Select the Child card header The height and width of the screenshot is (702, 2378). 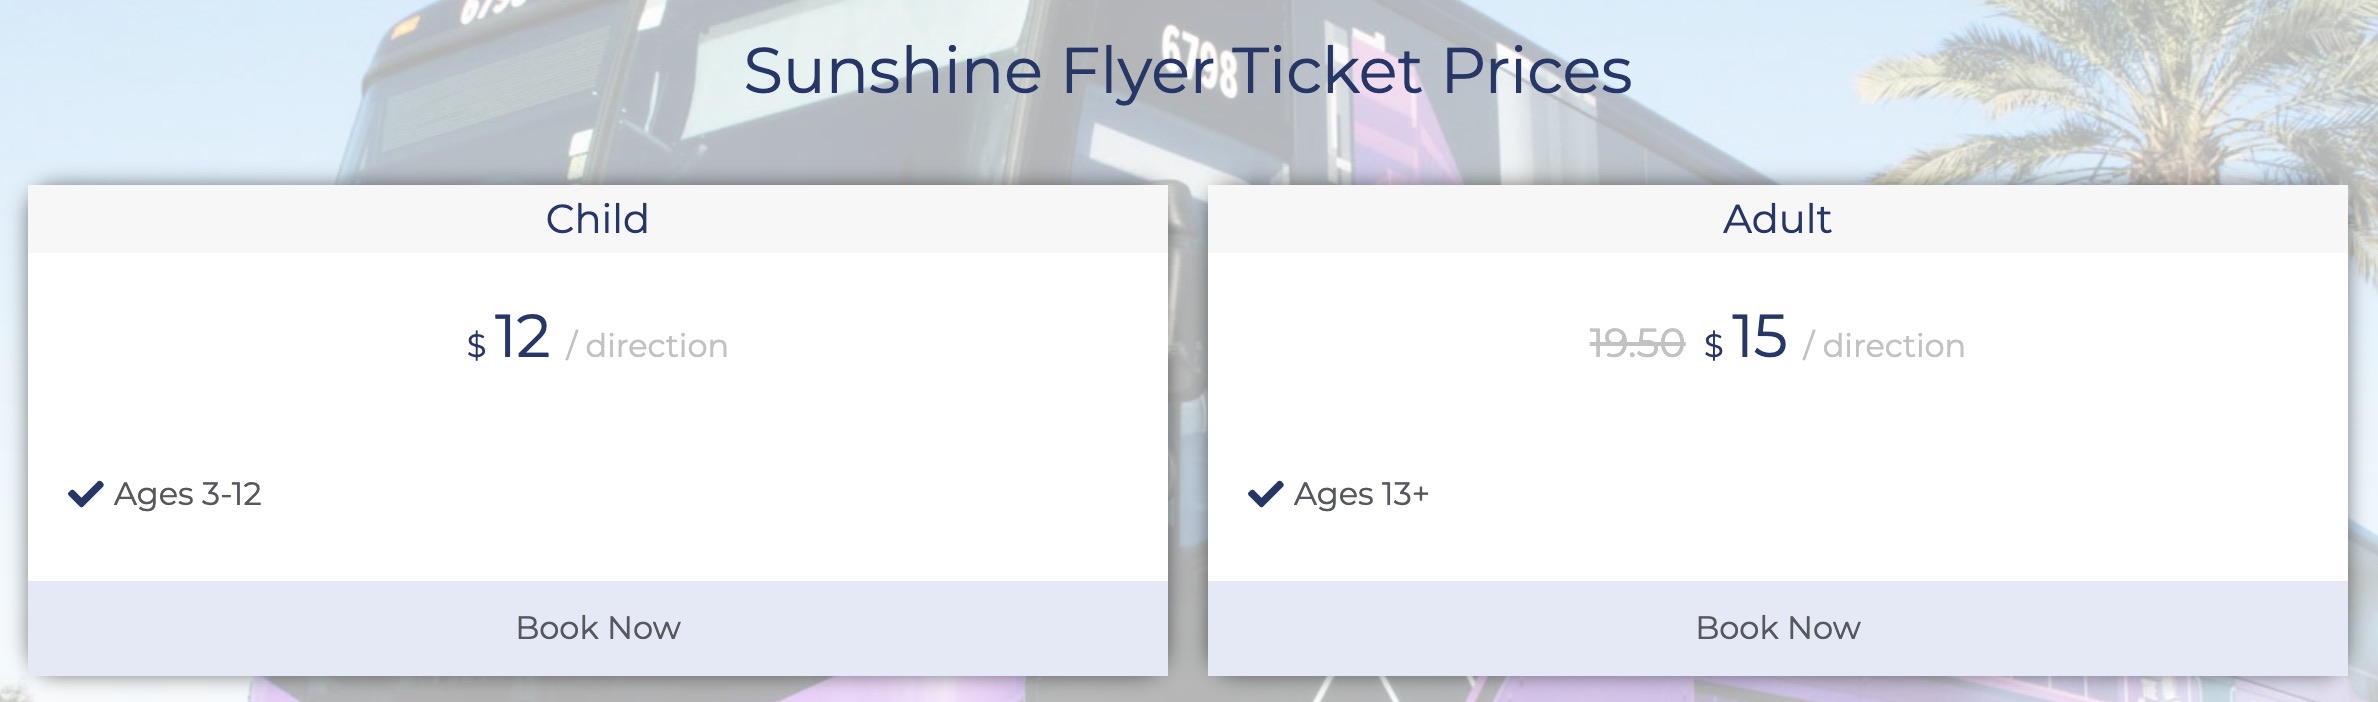(x=598, y=219)
